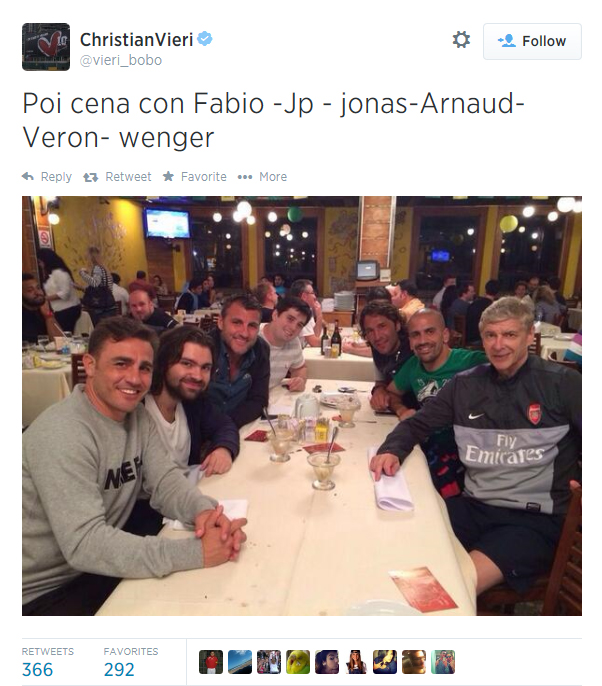Click the last avatar in the row
This screenshot has width=602, height=686.
pyautogui.click(x=443, y=662)
